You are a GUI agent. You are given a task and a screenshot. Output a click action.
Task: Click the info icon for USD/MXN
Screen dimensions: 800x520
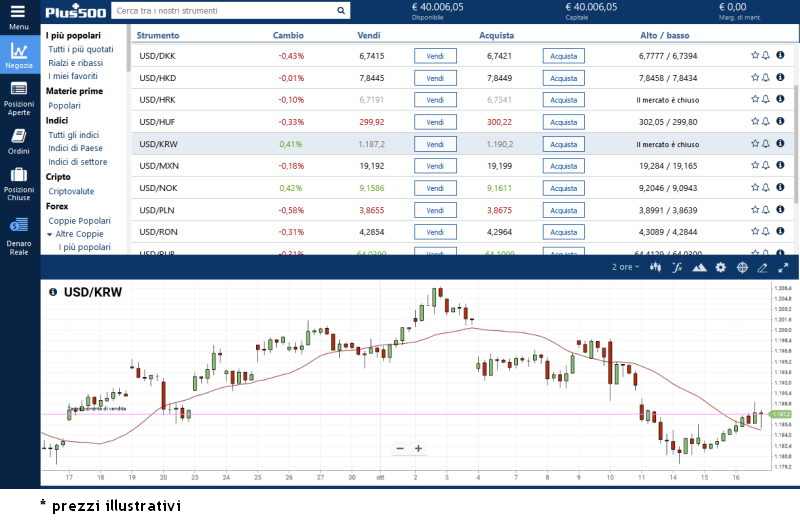(780, 166)
